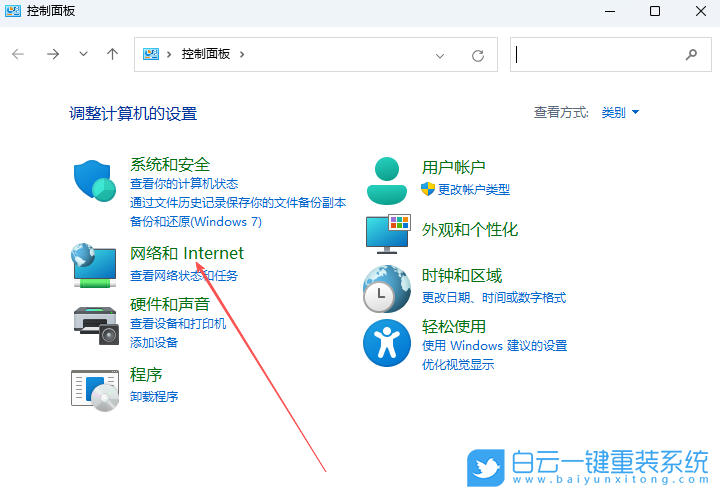The image size is (720, 492).
Task: Minimize the Control Panel window
Action: [x=610, y=11]
